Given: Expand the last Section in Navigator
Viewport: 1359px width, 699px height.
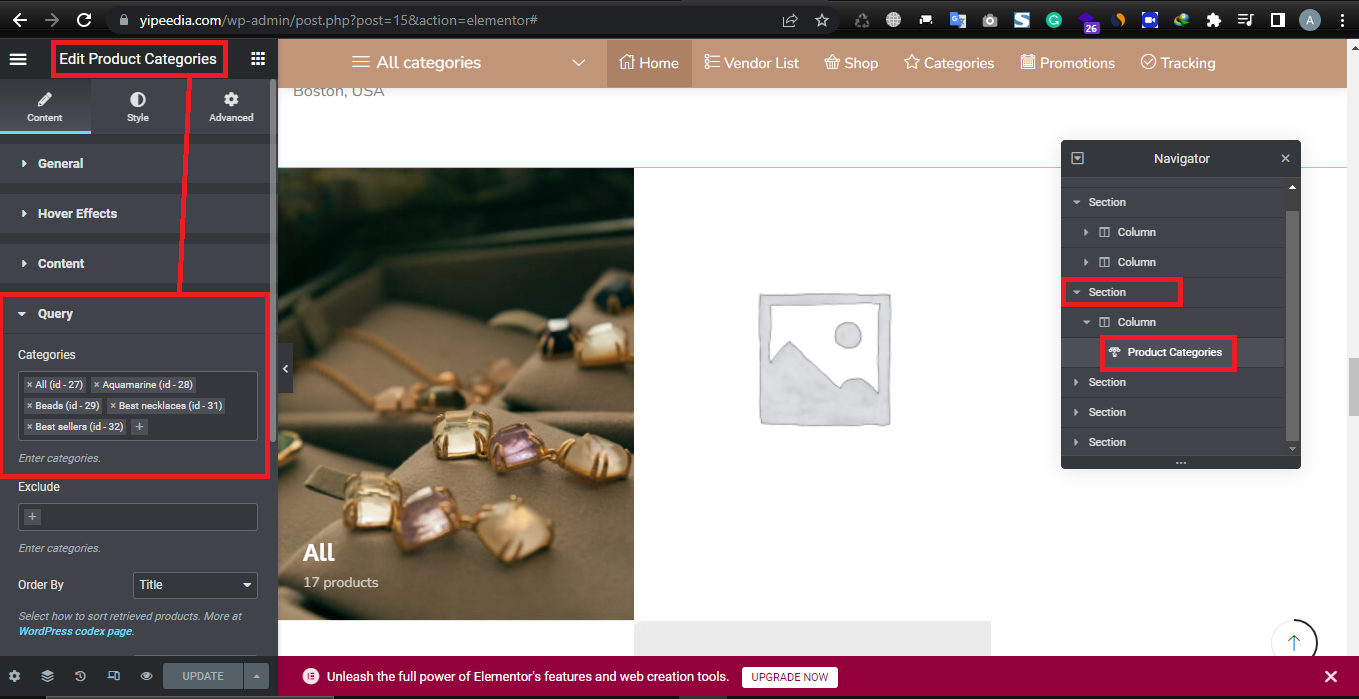Looking at the screenshot, I should point(1078,442).
